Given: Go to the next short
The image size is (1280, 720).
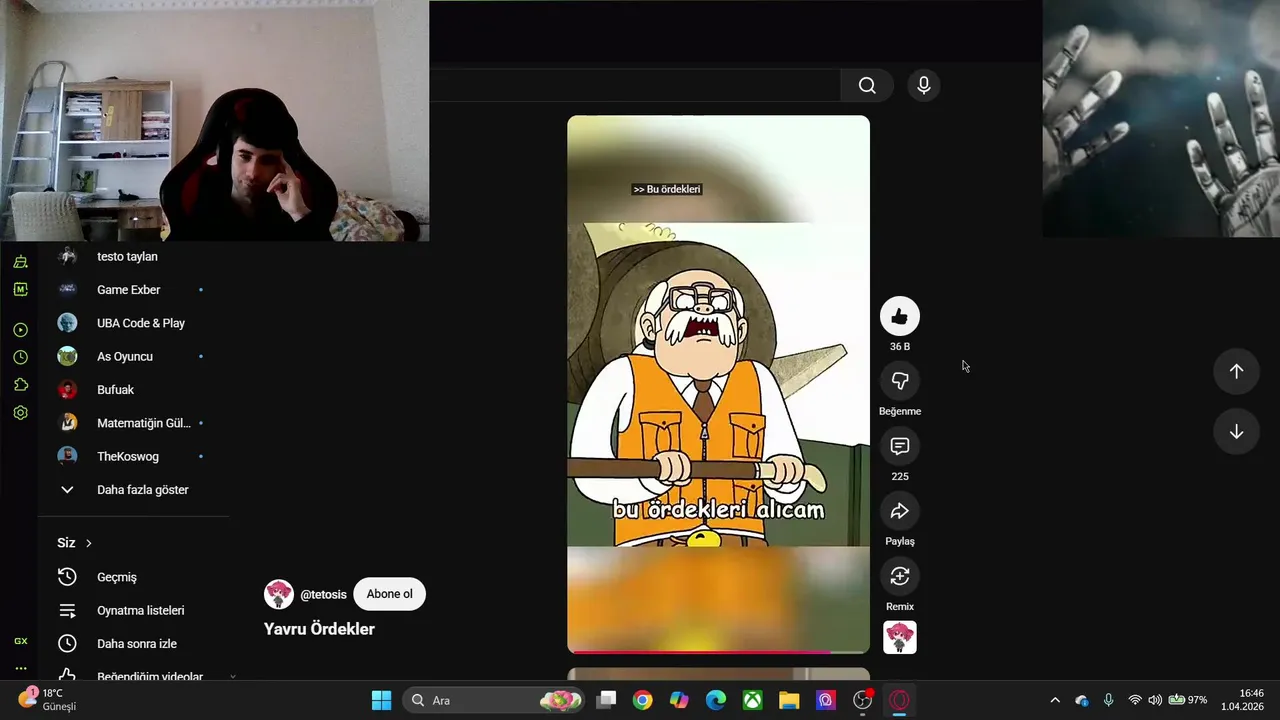Looking at the screenshot, I should [1236, 432].
